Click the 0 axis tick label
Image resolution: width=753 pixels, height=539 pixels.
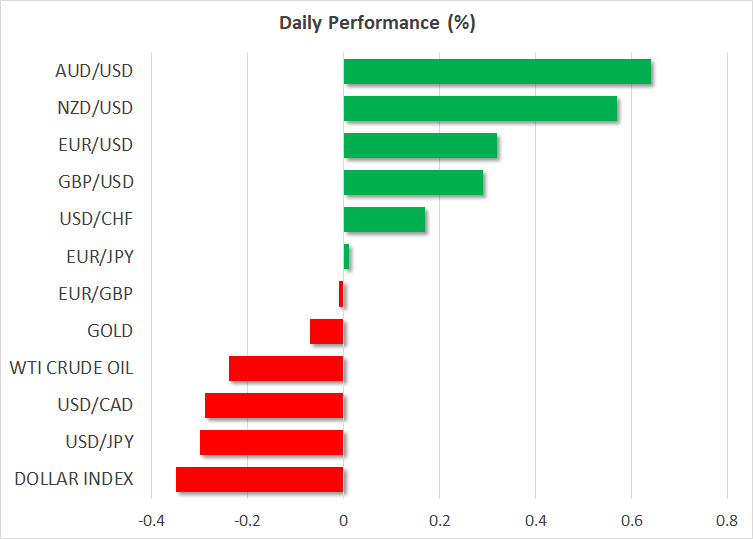(343, 520)
